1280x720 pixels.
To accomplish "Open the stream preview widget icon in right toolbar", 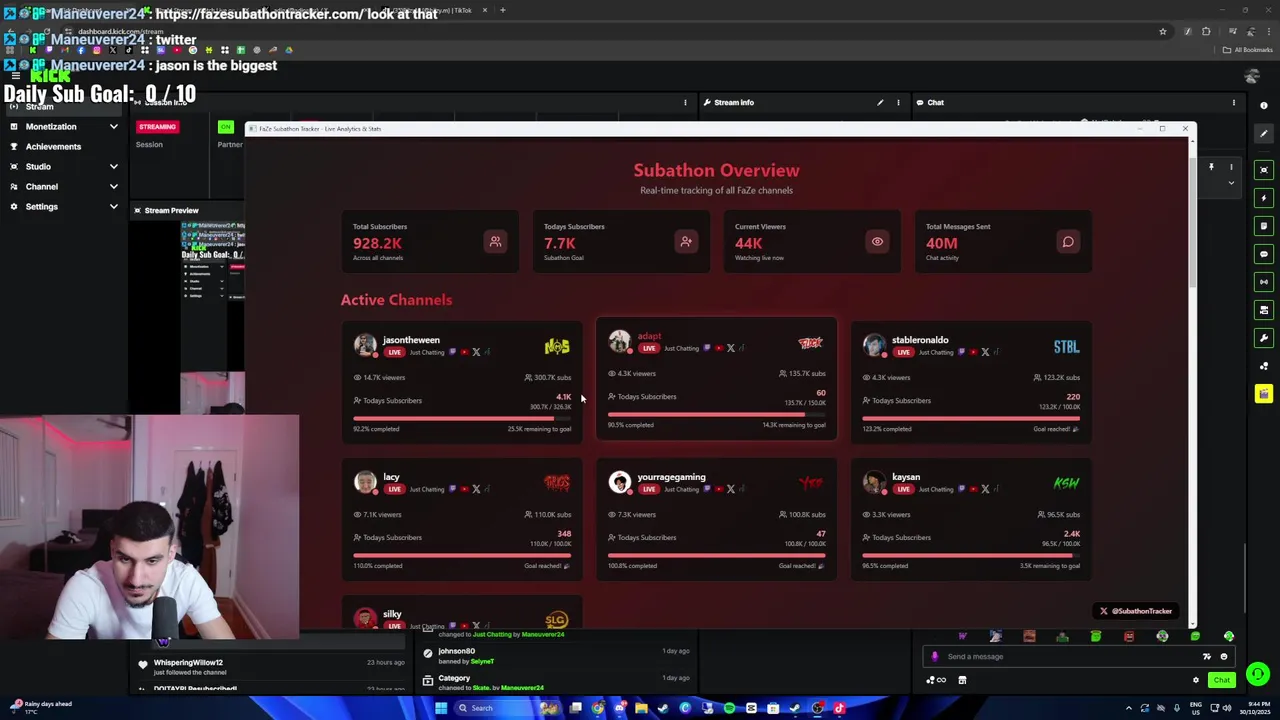I will (x=1264, y=170).
